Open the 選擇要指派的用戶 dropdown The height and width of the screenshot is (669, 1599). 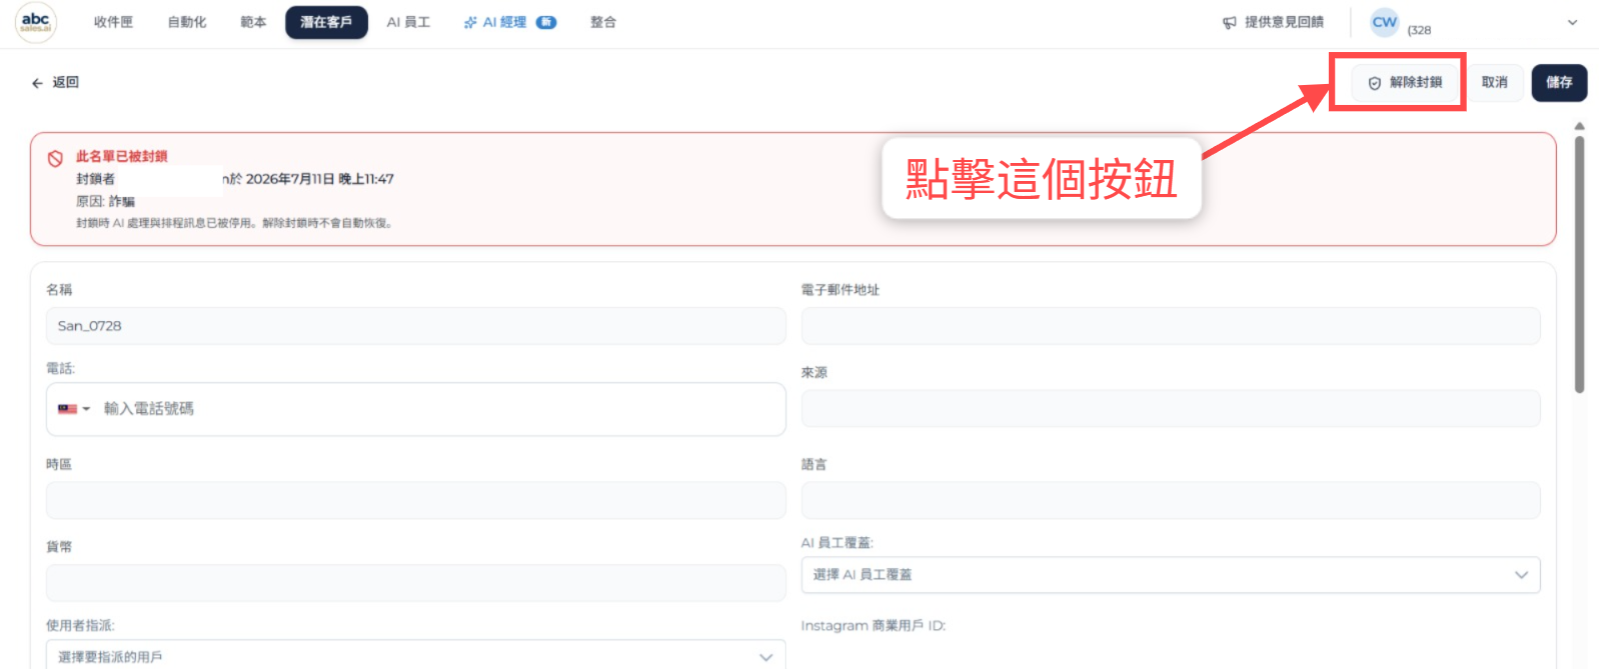click(x=416, y=656)
